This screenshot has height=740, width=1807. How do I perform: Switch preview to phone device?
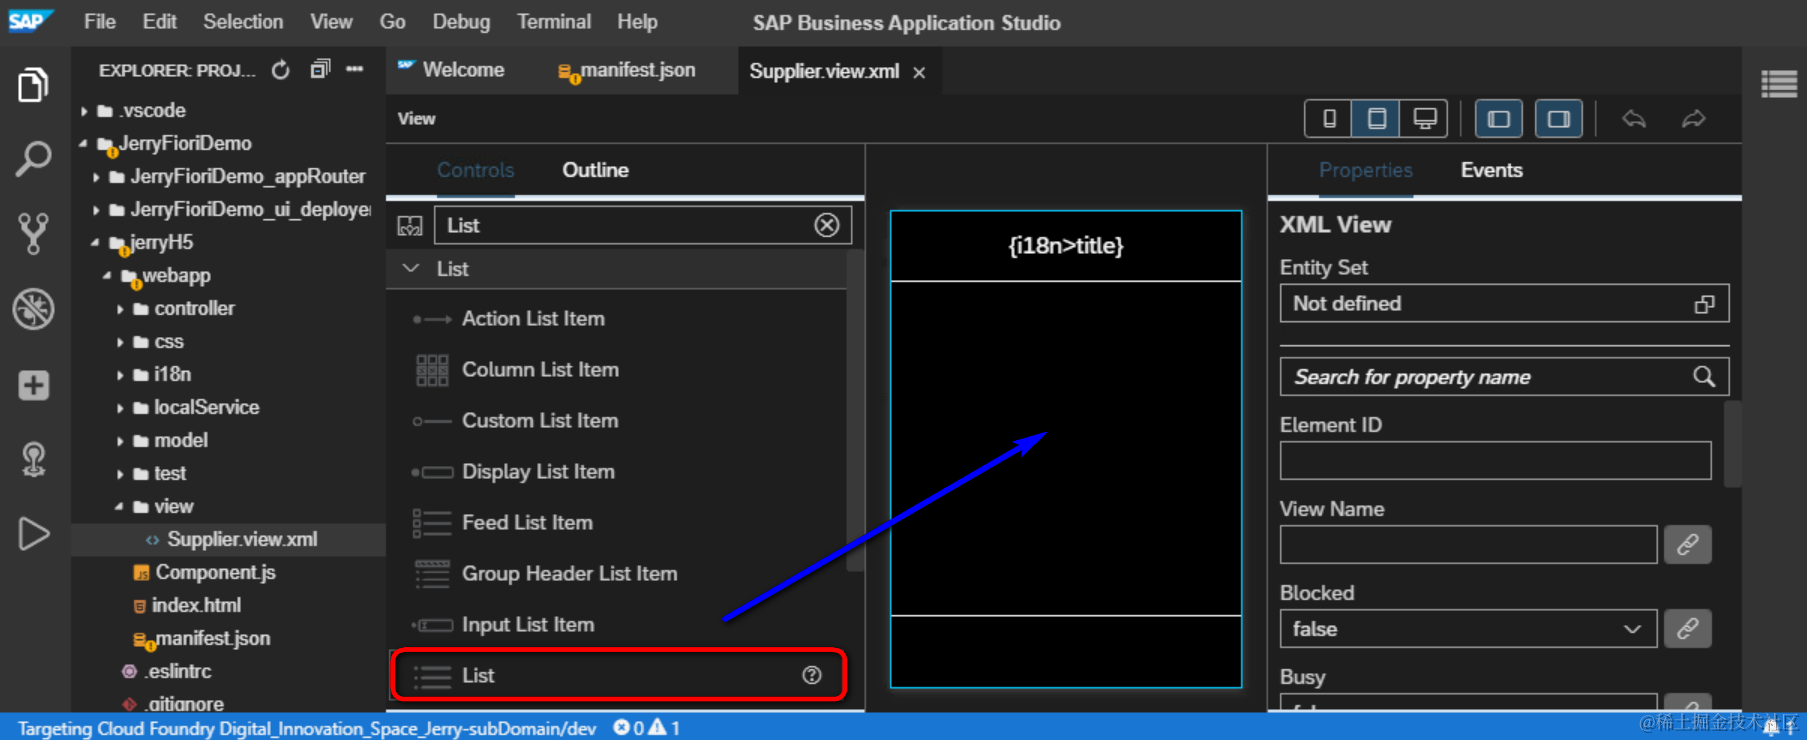(x=1329, y=119)
